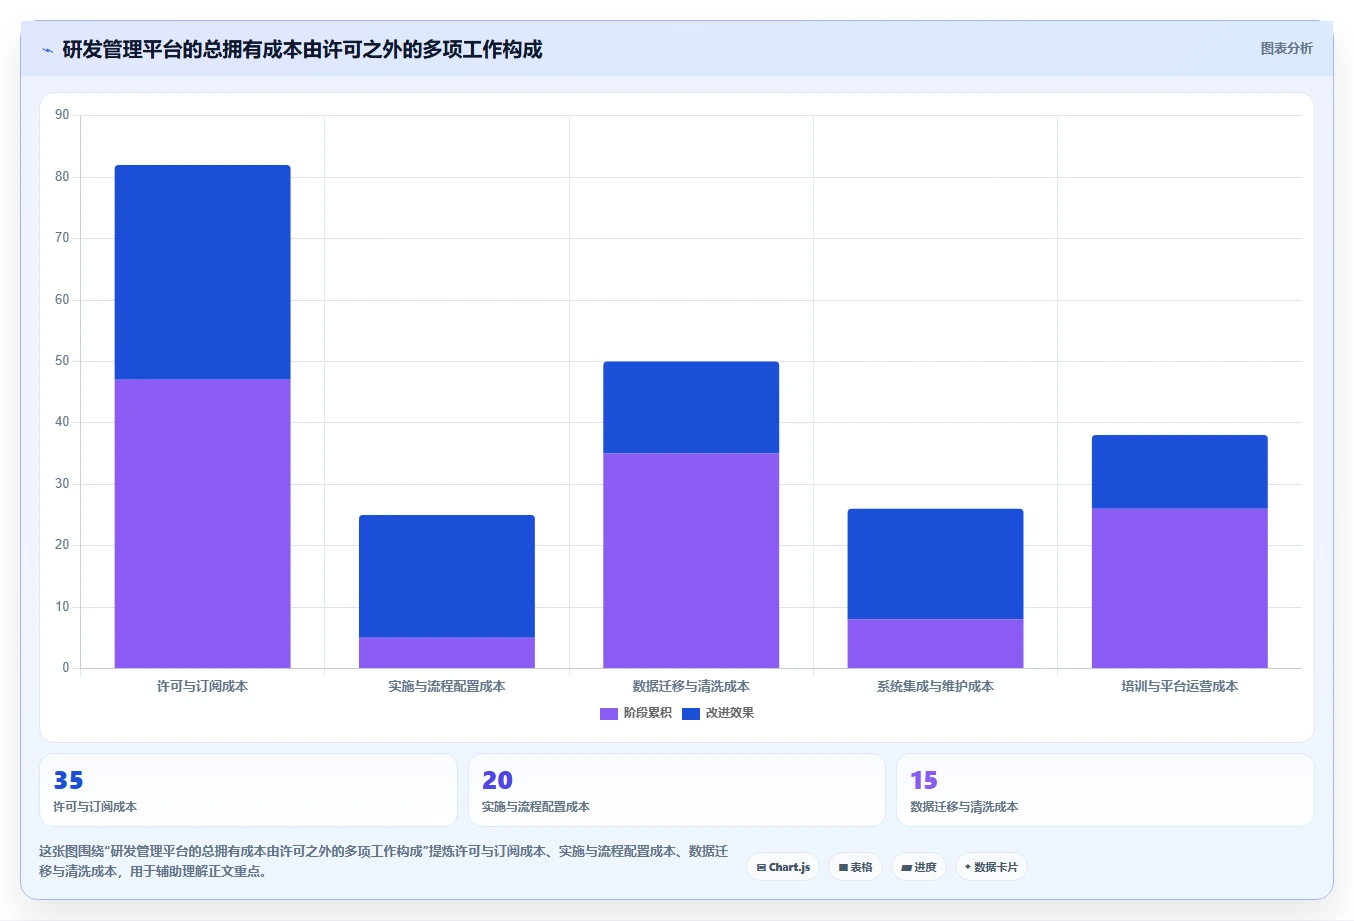Click the blue segment of the 实施与流程配置成本 bar

coord(447,576)
